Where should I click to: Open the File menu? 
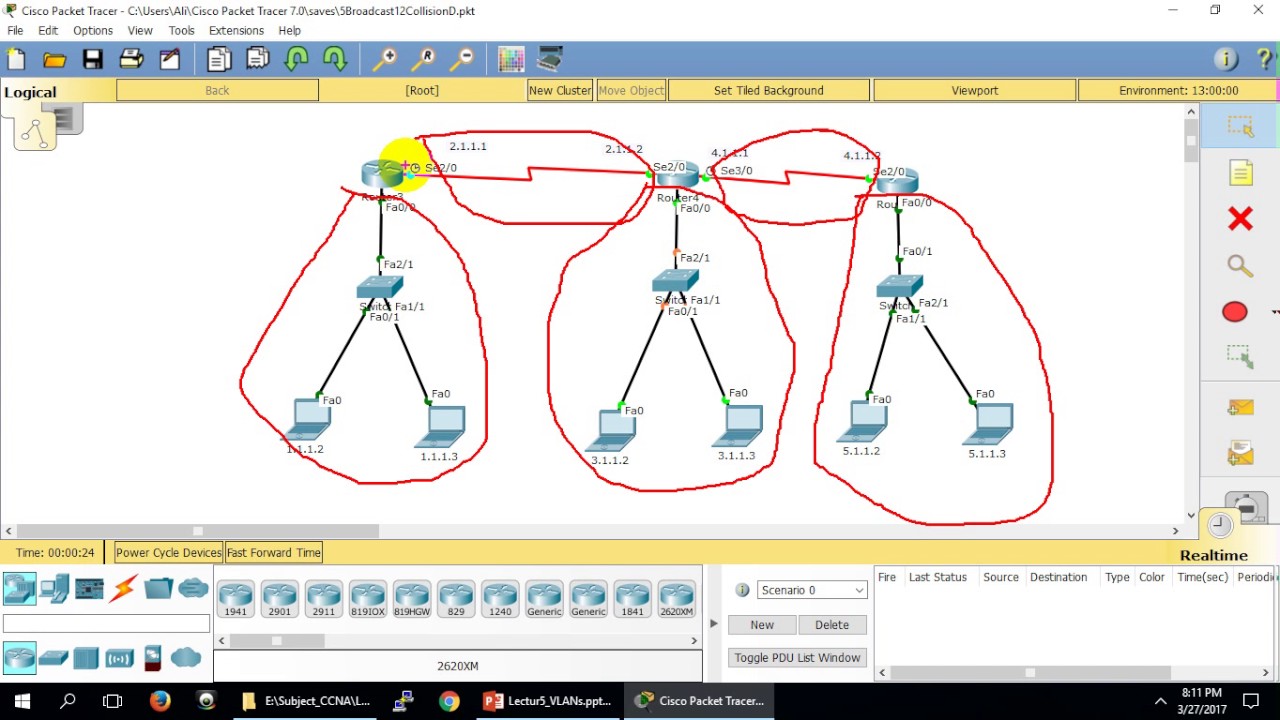[x=15, y=31]
